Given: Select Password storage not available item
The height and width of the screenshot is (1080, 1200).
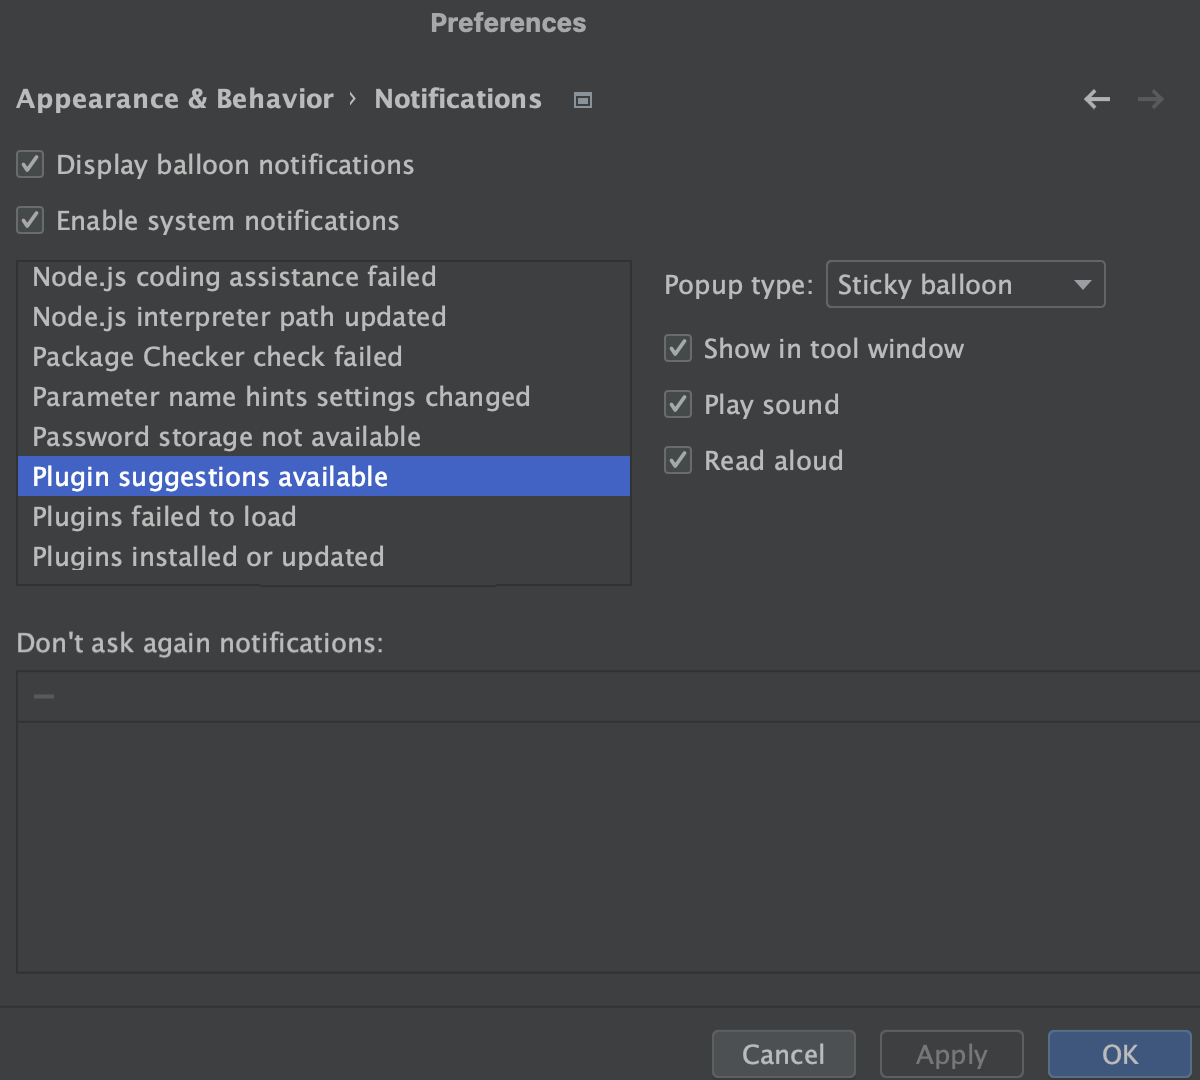Looking at the screenshot, I should coord(226,436).
